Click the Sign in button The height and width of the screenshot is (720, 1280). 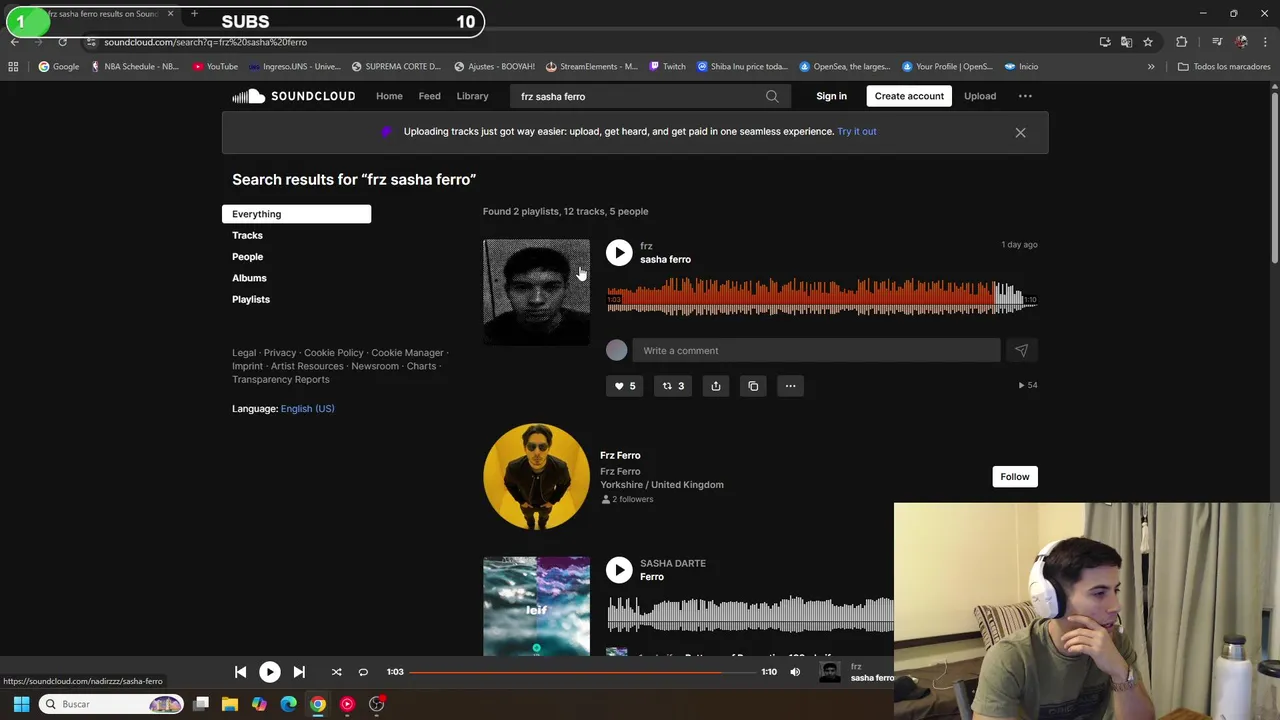coord(831,96)
